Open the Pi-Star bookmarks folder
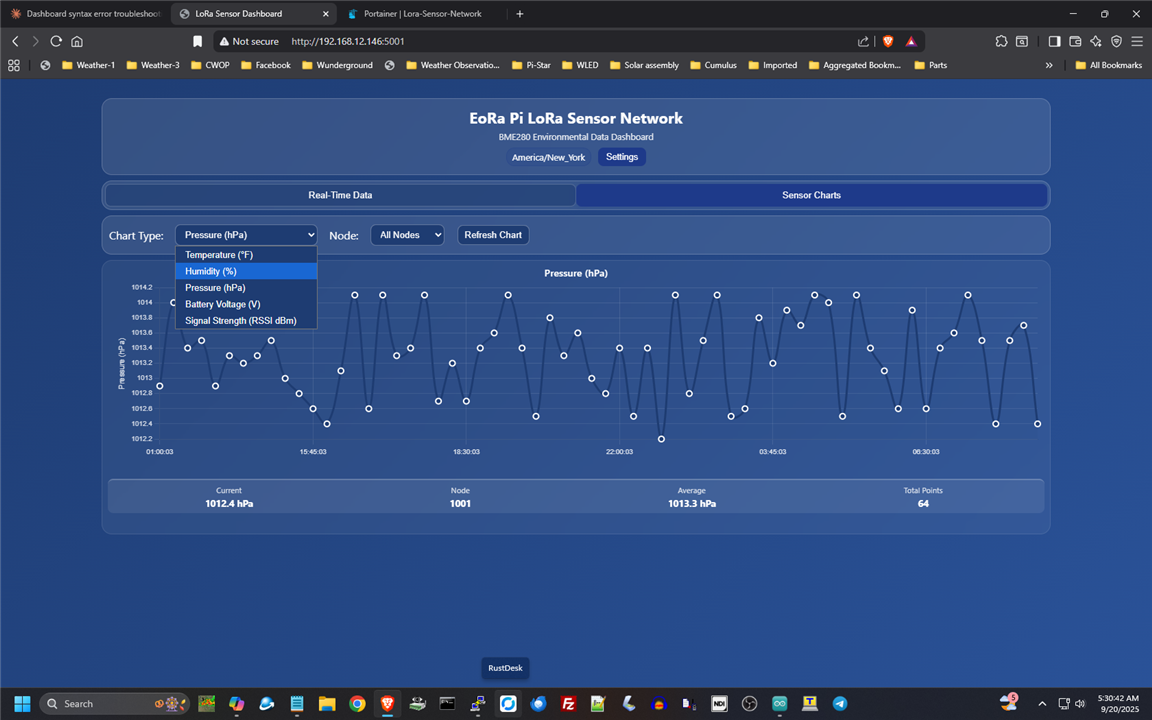The height and width of the screenshot is (720, 1152). point(531,65)
